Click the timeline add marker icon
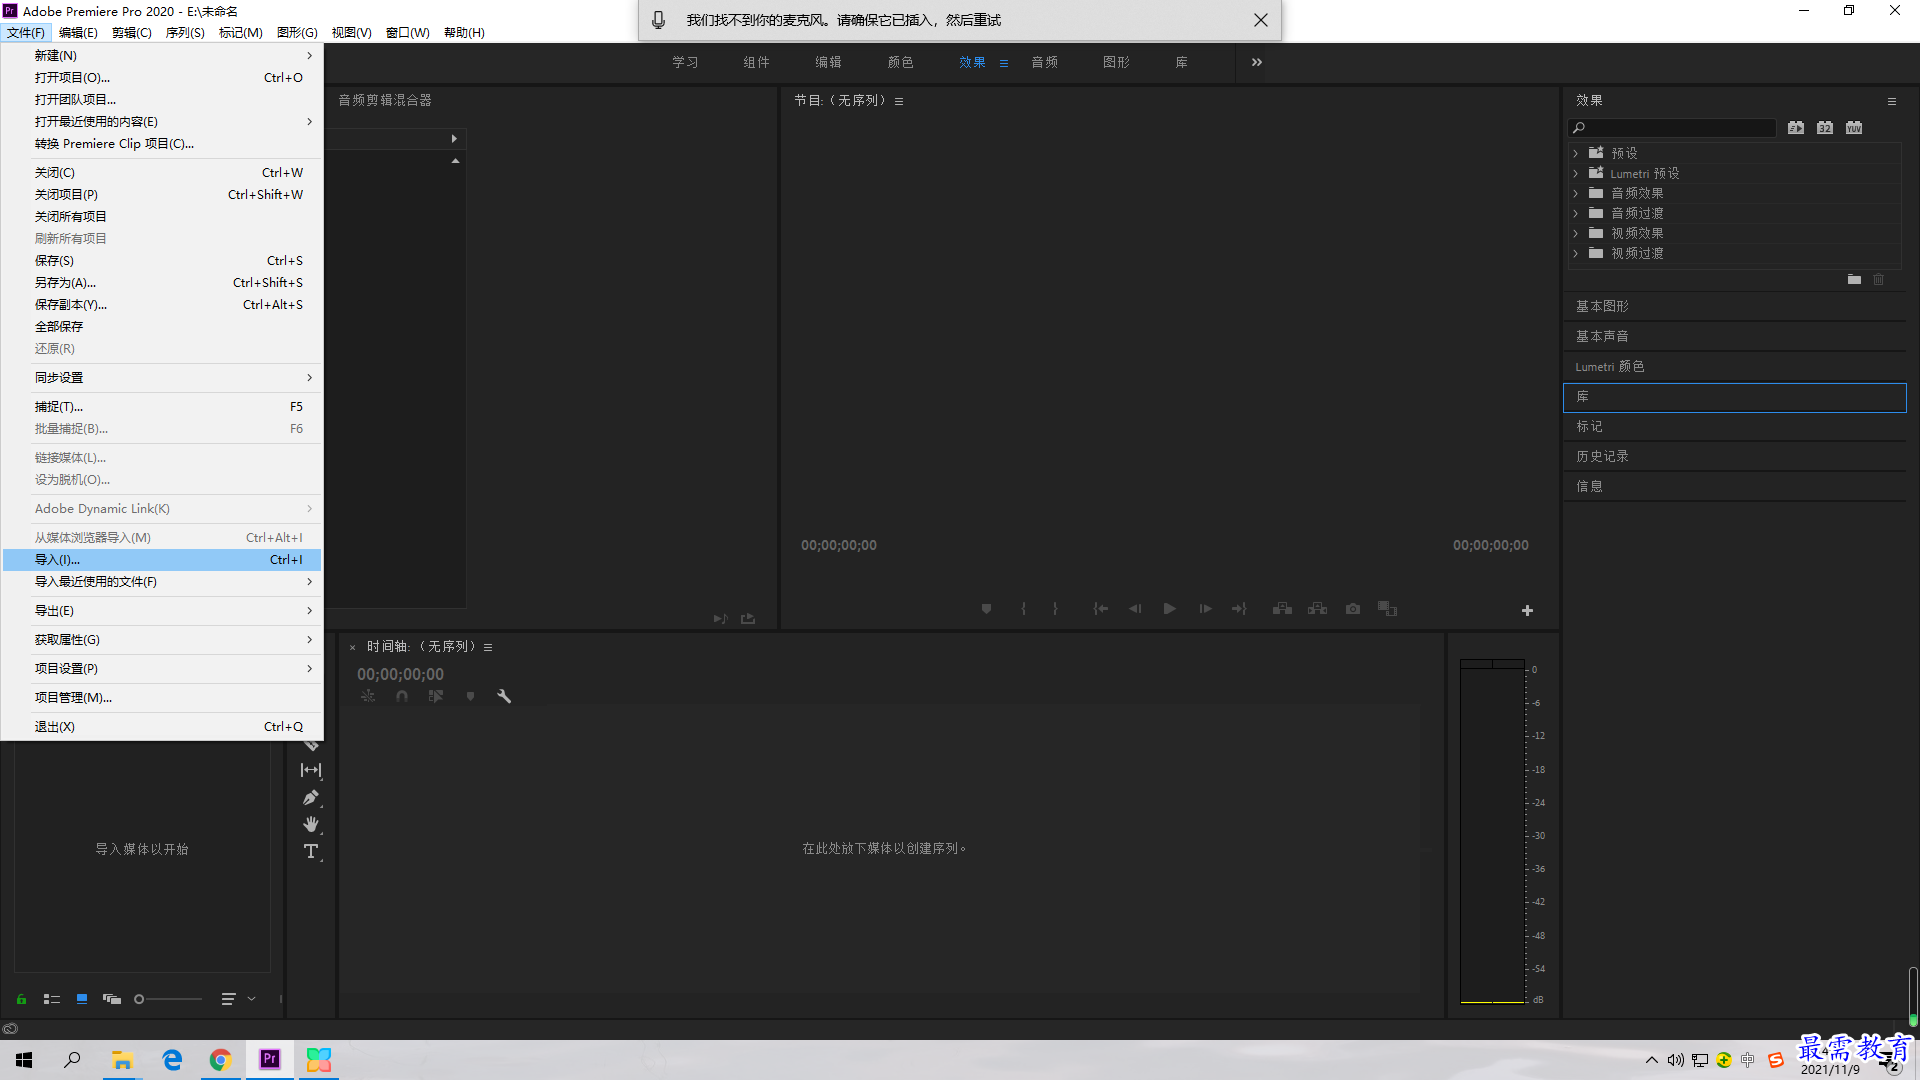This screenshot has height=1080, width=1920. [x=470, y=696]
